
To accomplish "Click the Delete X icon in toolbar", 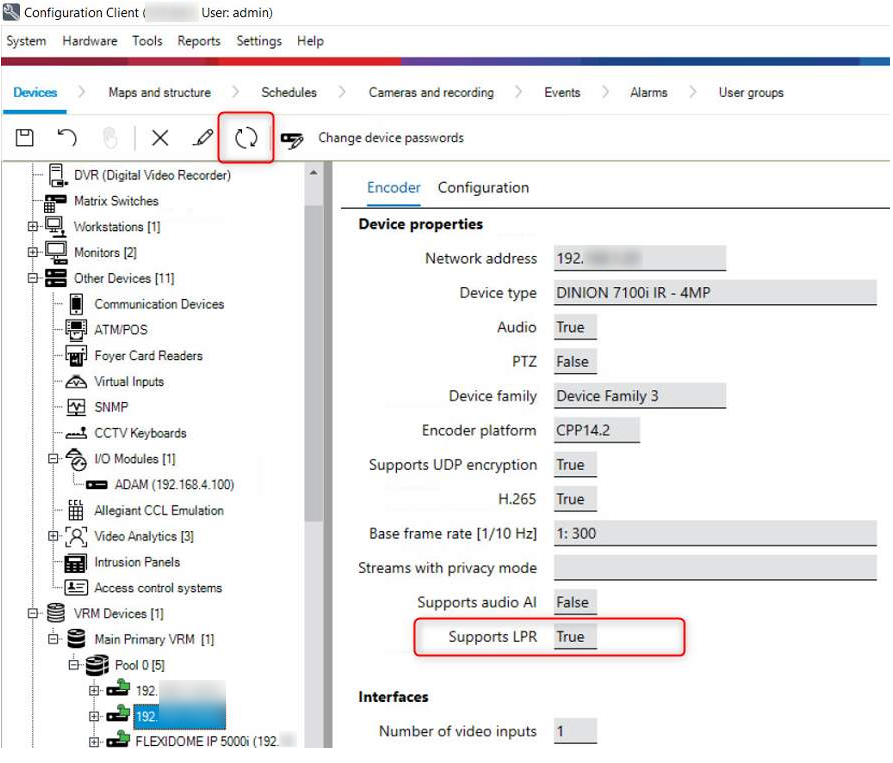I will tap(160, 138).
